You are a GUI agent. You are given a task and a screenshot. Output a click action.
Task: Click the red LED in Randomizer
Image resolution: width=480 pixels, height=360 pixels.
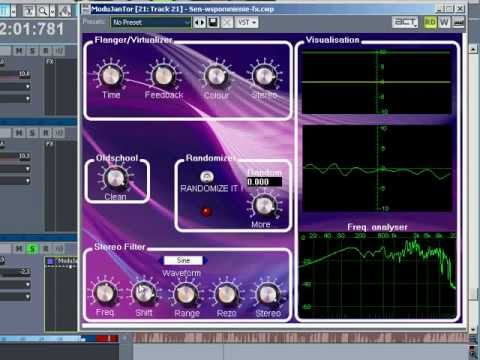point(206,211)
